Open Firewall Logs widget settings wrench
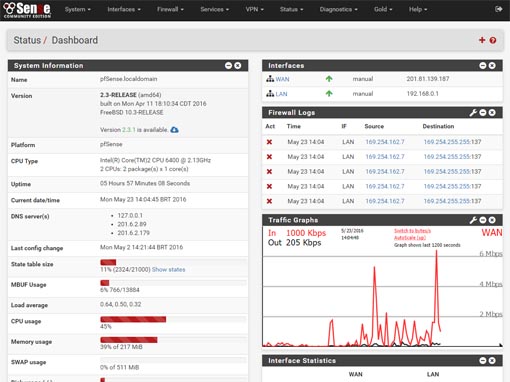 [x=473, y=113]
